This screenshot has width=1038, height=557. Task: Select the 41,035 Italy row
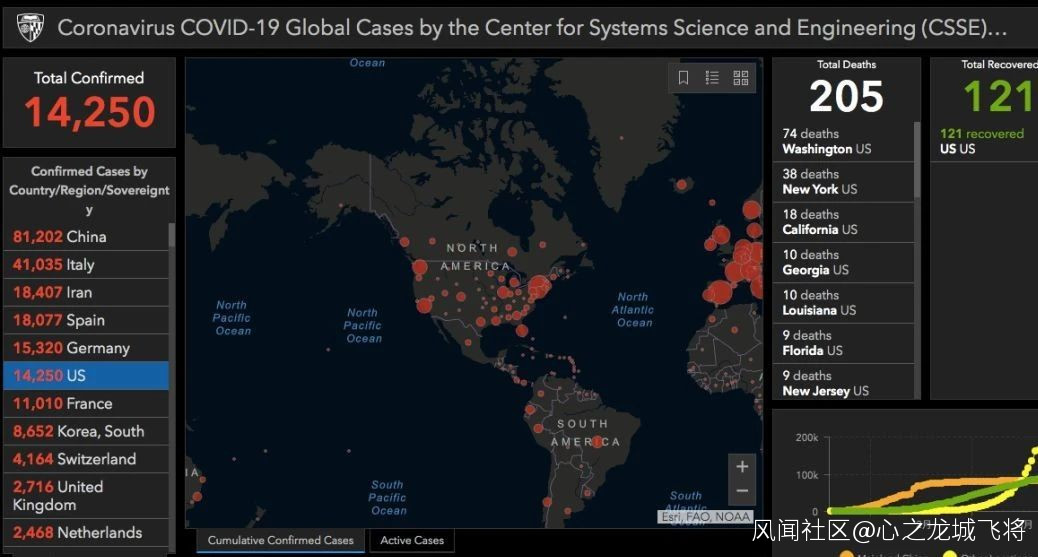tap(86, 264)
